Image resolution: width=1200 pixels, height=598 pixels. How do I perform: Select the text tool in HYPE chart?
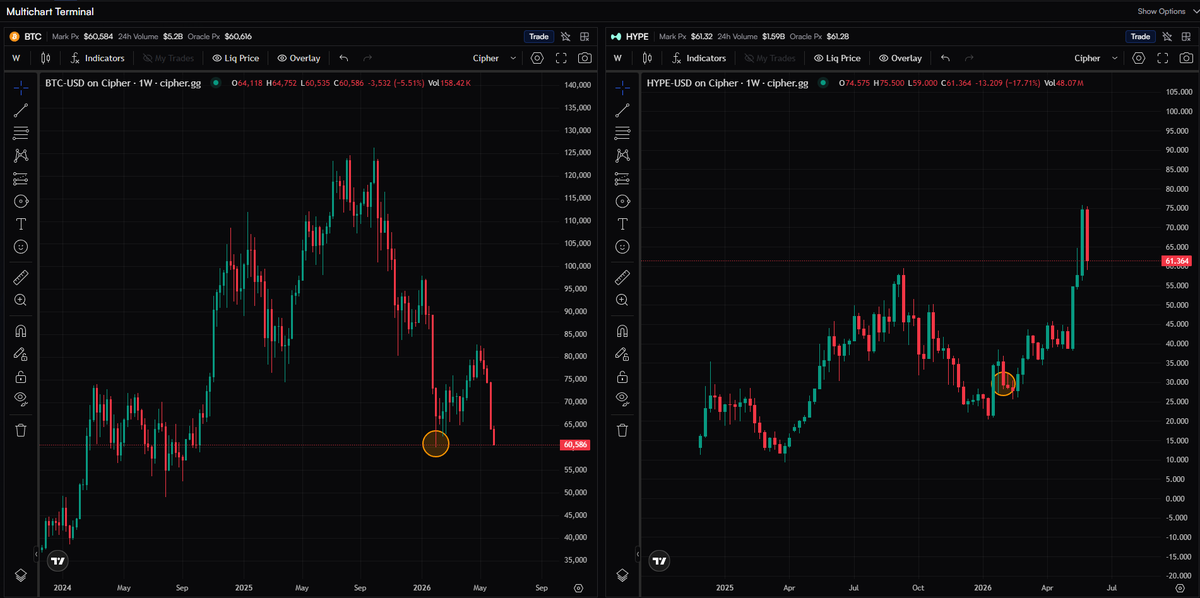pyautogui.click(x=622, y=224)
